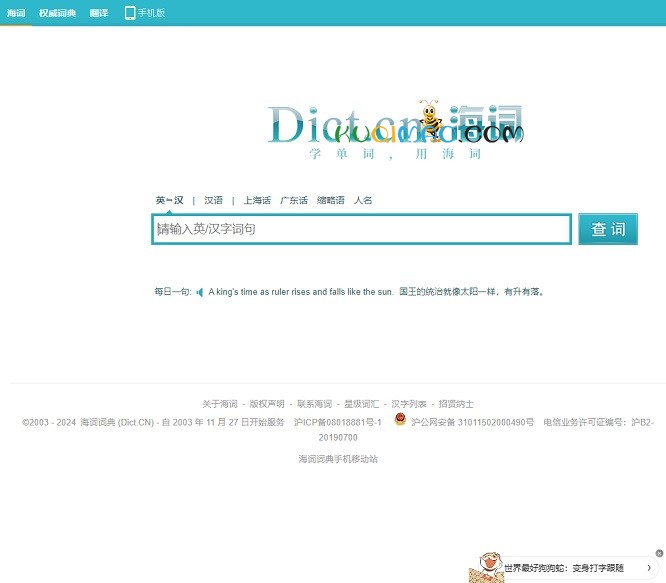The height and width of the screenshot is (583, 666).
Task: Open the 世界最好狗狗蛄 ad text
Action: pos(564,568)
